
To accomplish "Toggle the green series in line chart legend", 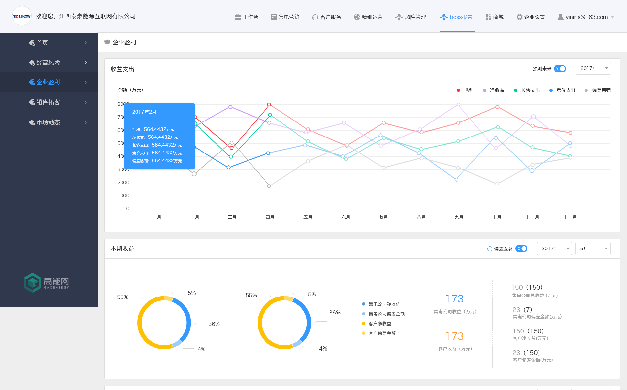I will (527, 90).
